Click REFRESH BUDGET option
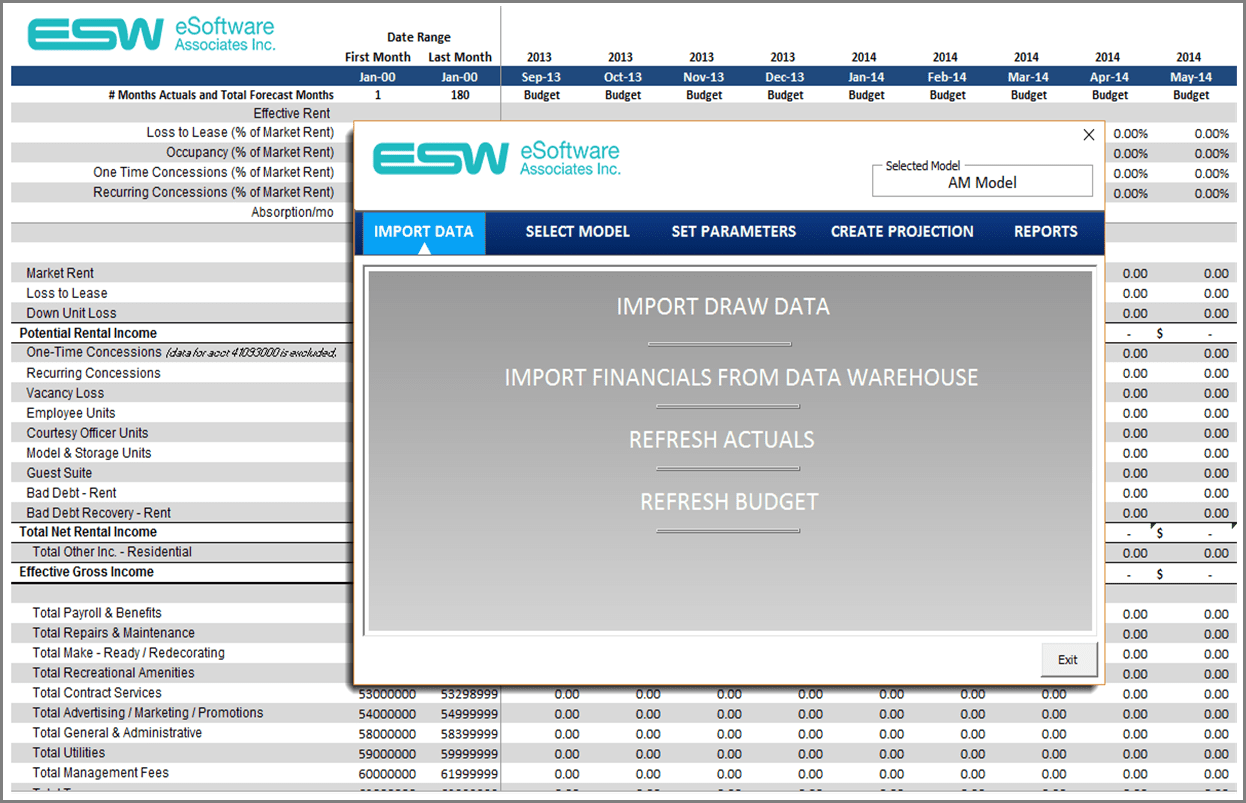This screenshot has width=1246, height=803. (x=729, y=502)
